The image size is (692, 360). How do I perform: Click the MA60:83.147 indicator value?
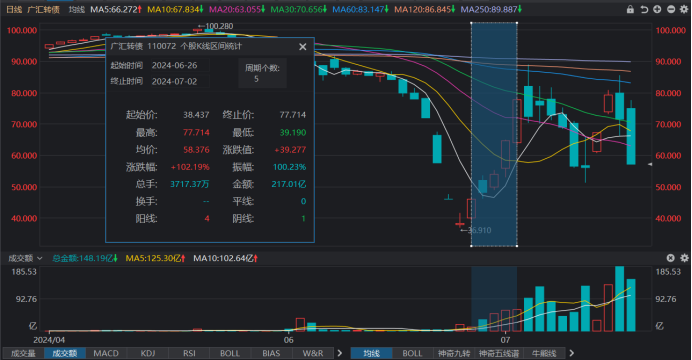[361, 9]
